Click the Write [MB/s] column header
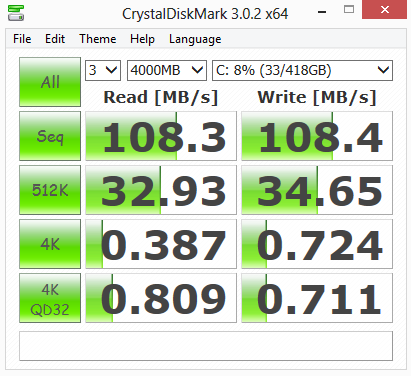This screenshot has width=411, height=376. (317, 98)
